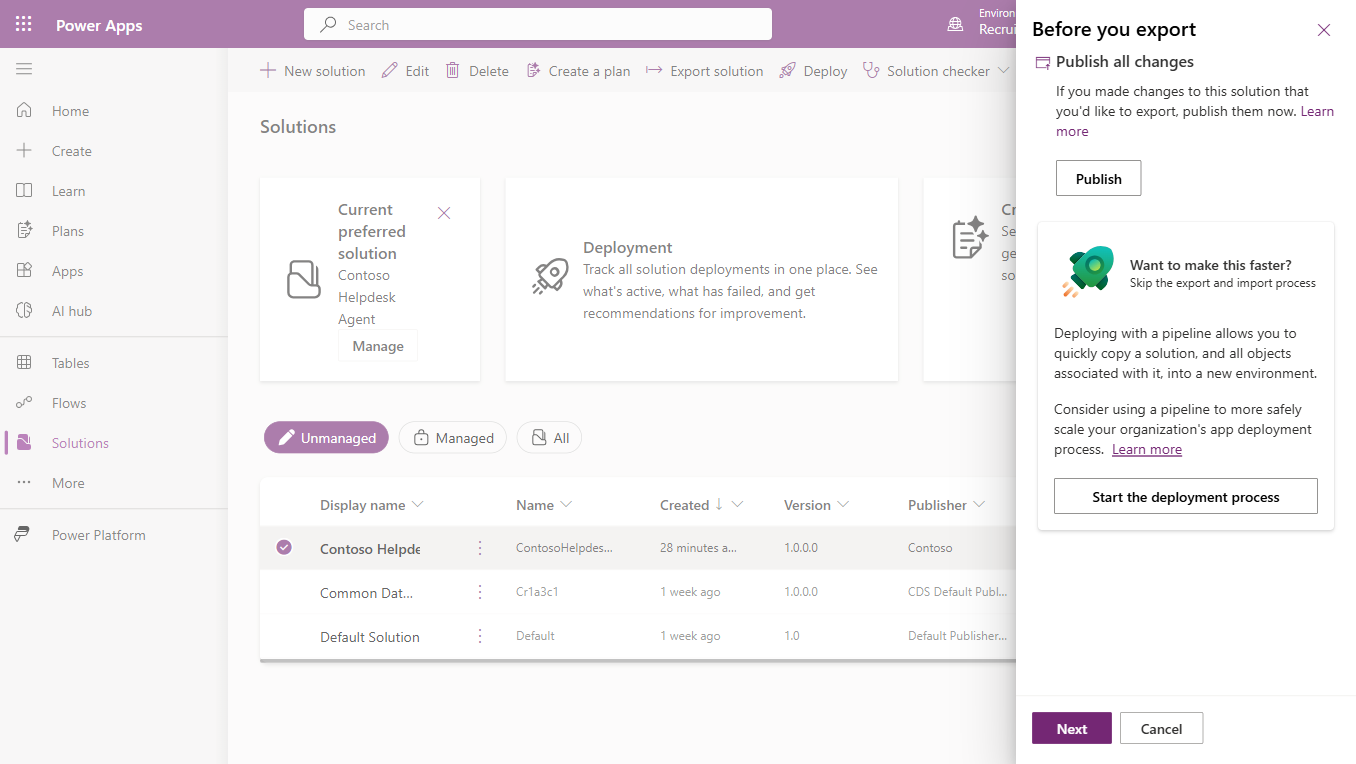Uncheck the Contoso Helpdesk row checkmark
The width and height of the screenshot is (1356, 764).
tap(284, 547)
